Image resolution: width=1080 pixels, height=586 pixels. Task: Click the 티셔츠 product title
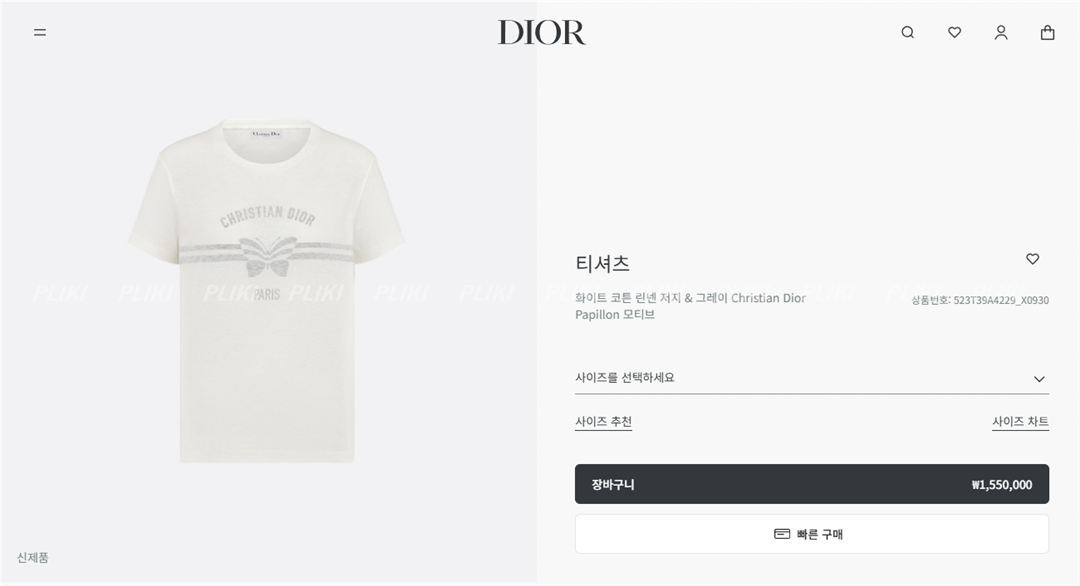click(603, 263)
